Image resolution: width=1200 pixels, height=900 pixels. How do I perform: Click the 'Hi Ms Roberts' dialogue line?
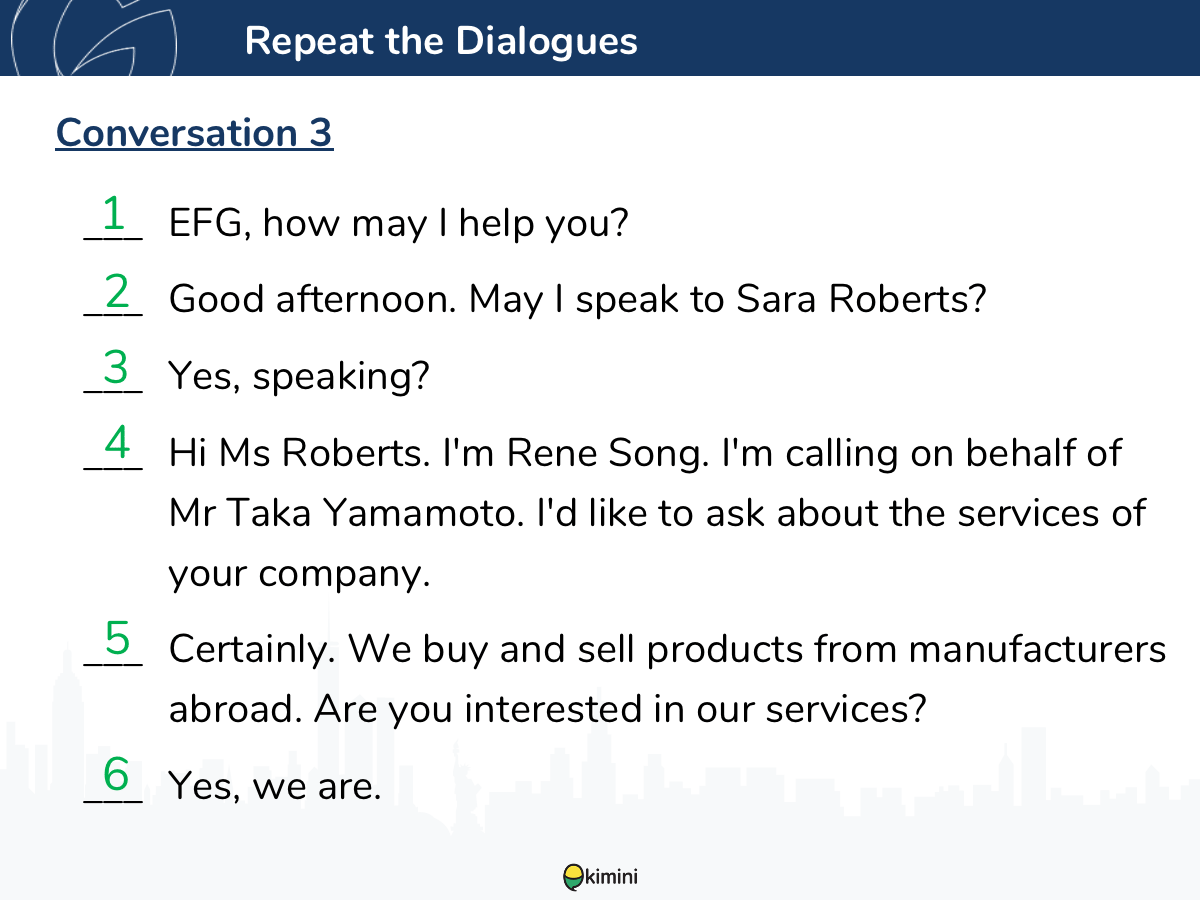point(646,453)
